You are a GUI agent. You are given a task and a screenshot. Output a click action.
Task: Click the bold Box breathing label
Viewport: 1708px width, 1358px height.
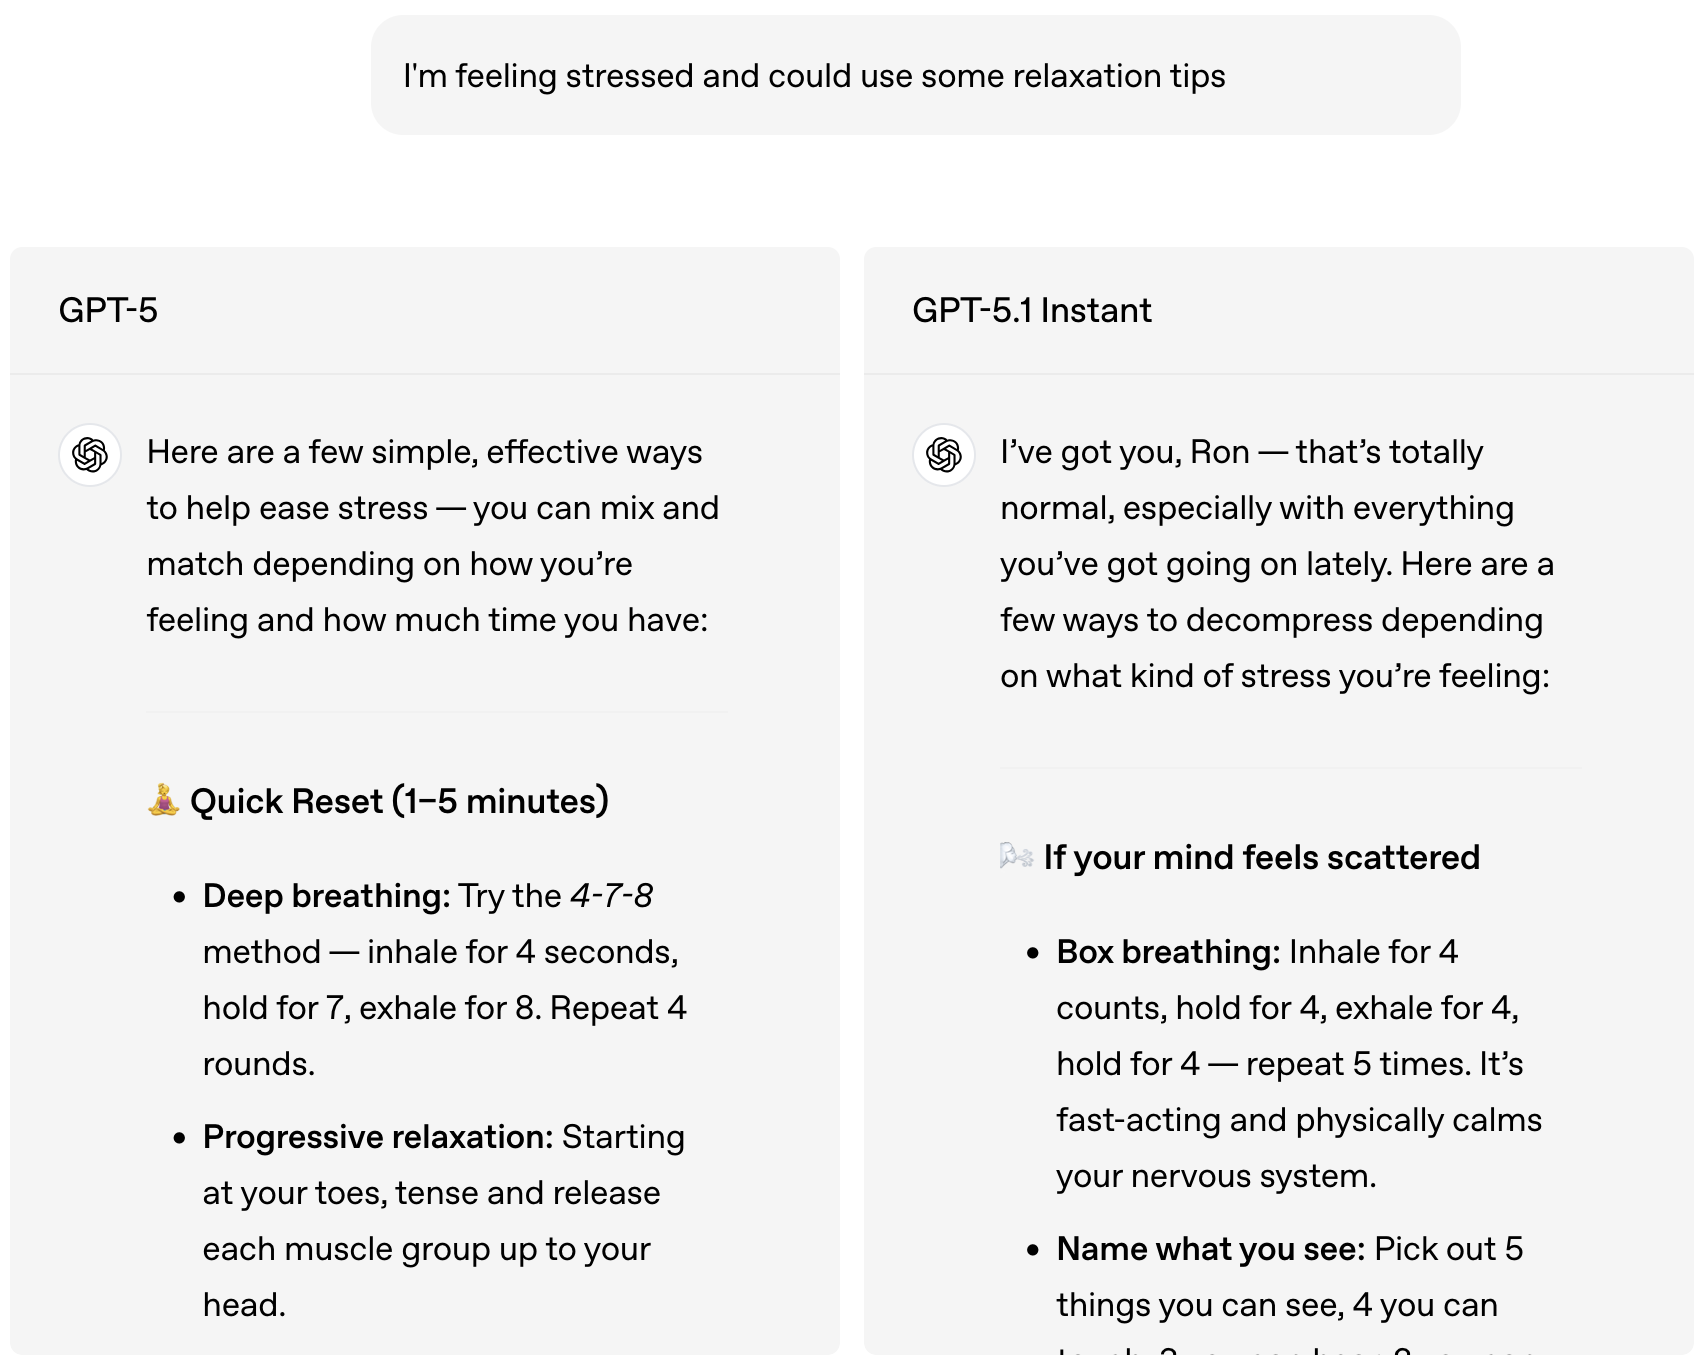(x=1167, y=952)
